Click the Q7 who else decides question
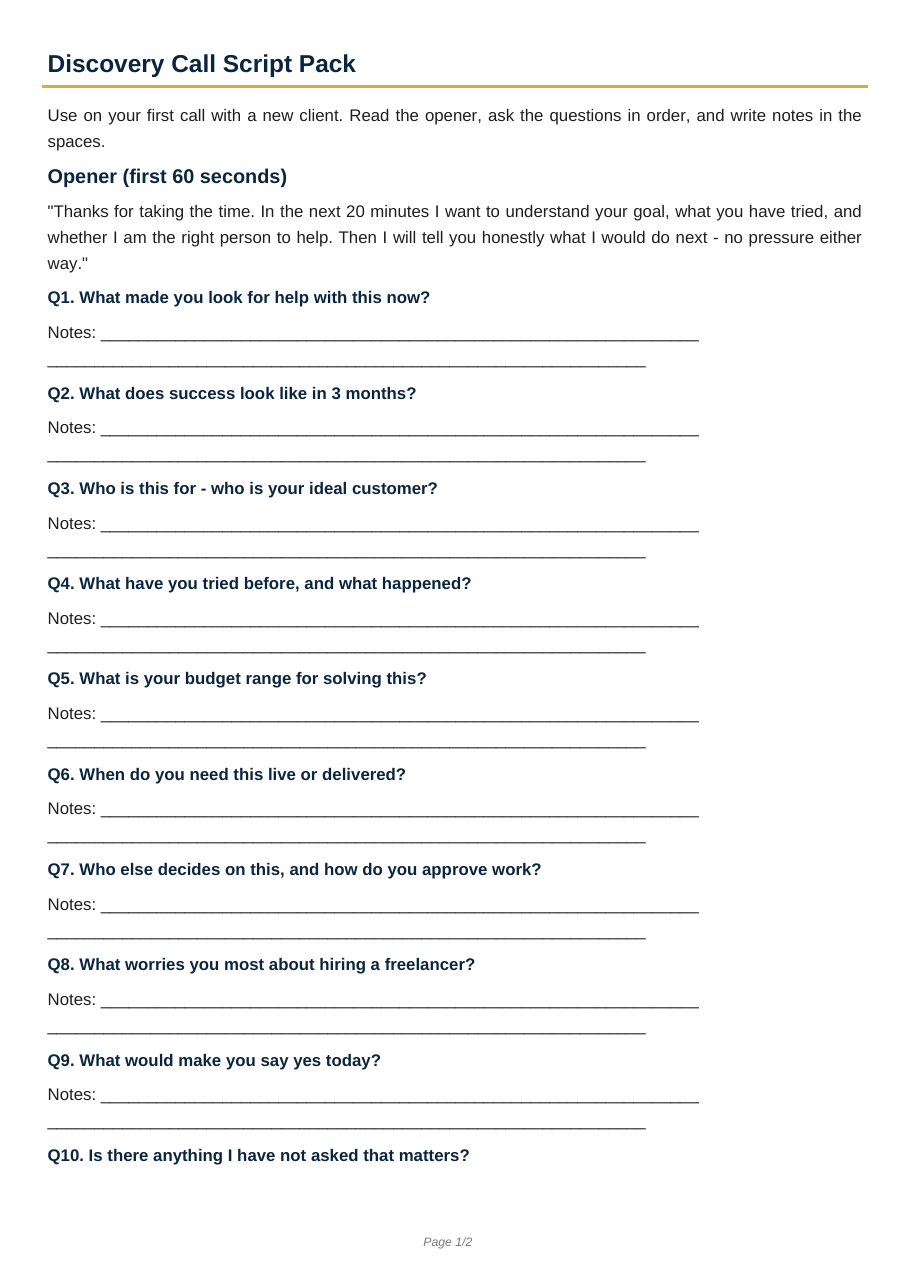The image size is (910, 1287). point(294,869)
